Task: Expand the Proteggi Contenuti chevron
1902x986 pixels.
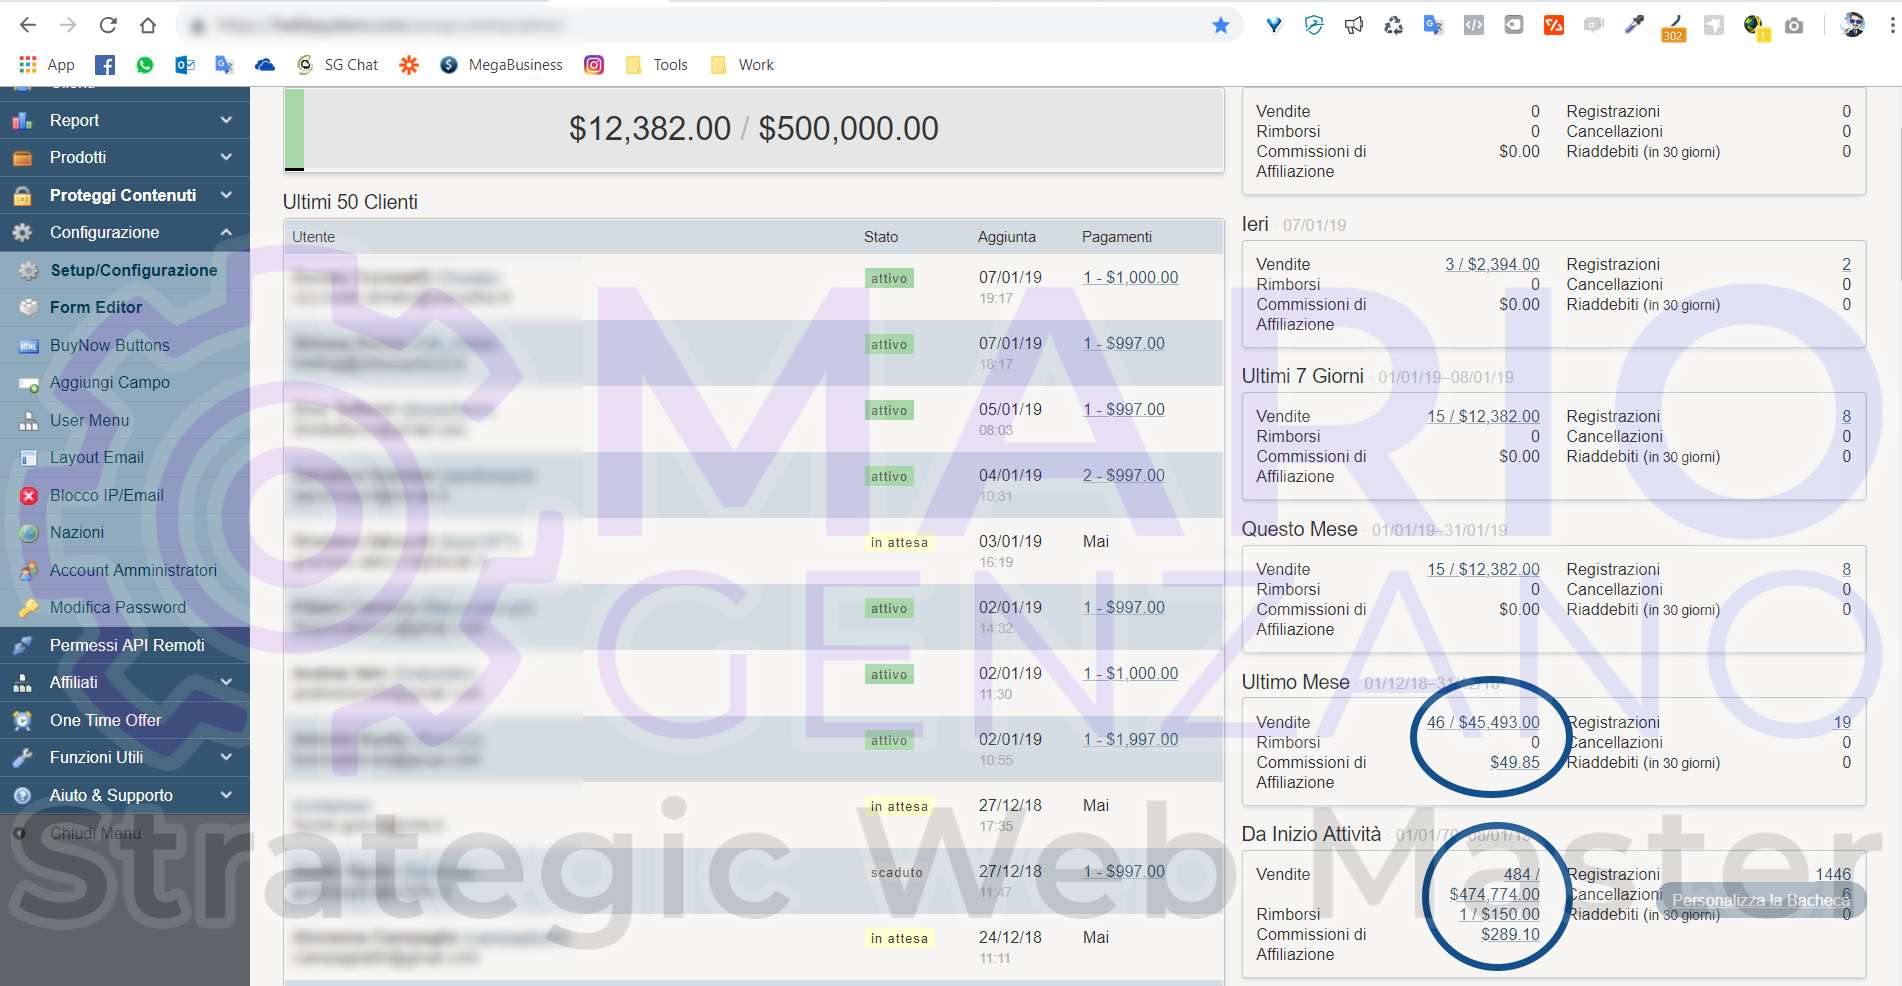Action: click(227, 195)
